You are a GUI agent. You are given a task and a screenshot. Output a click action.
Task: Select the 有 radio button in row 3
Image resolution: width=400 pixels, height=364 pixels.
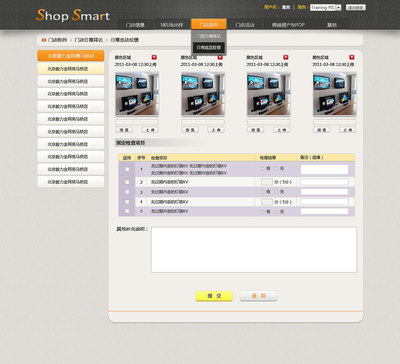pos(262,192)
